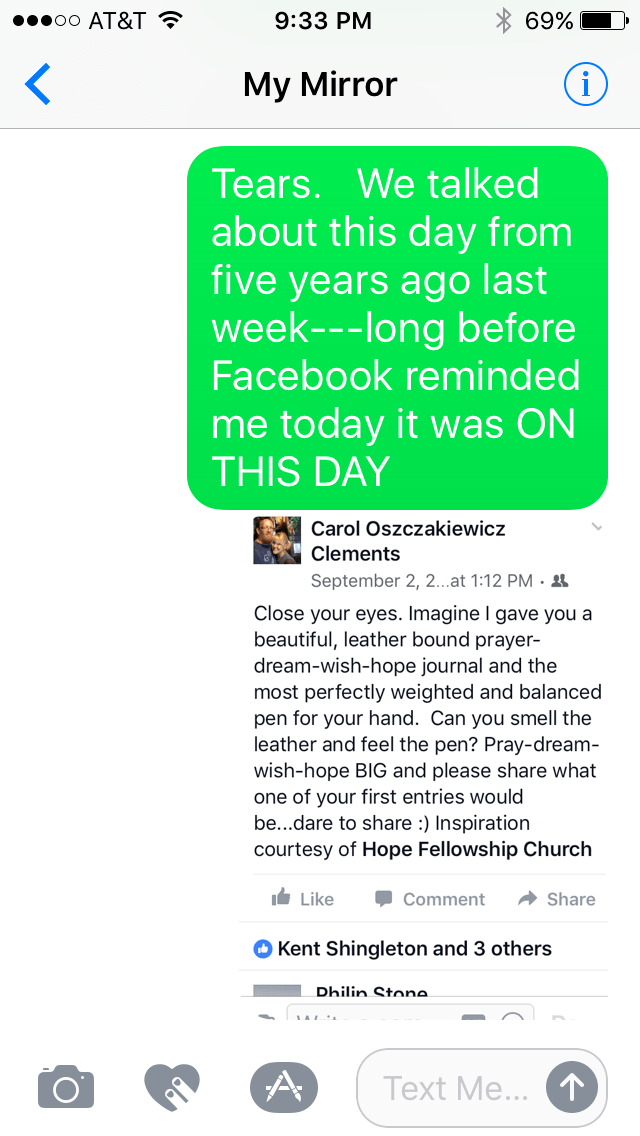Send message with the up arrow button
Screen dimensions: 640x1136
pyautogui.click(x=571, y=1087)
